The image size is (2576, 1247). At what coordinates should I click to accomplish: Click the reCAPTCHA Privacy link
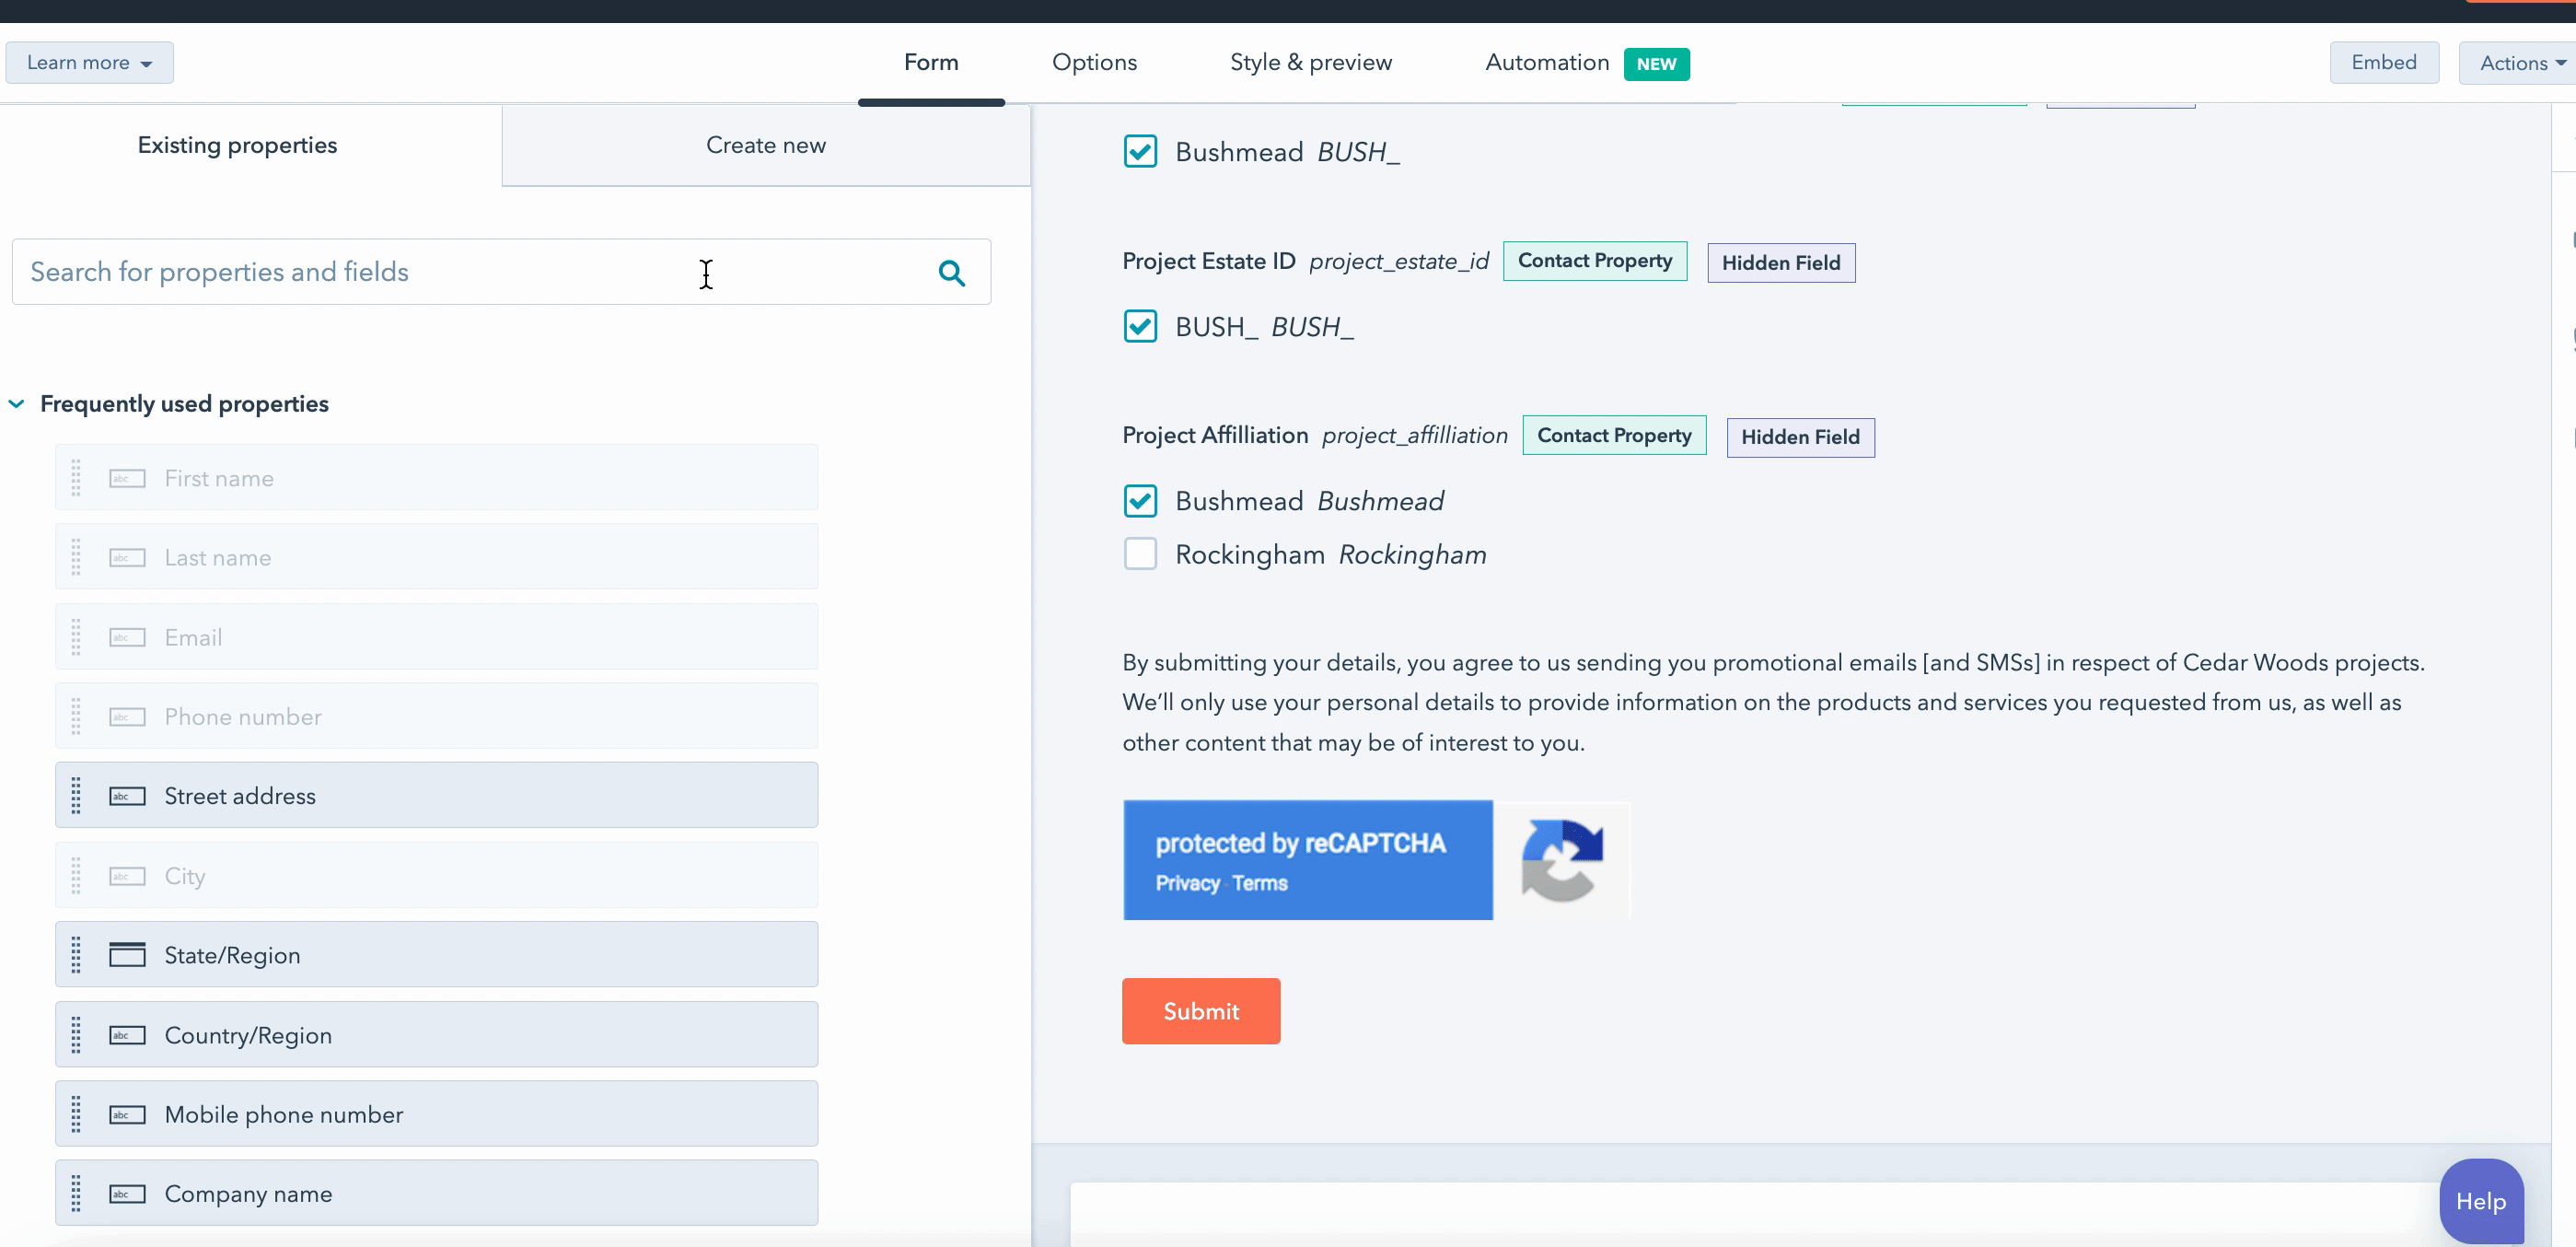[1187, 883]
